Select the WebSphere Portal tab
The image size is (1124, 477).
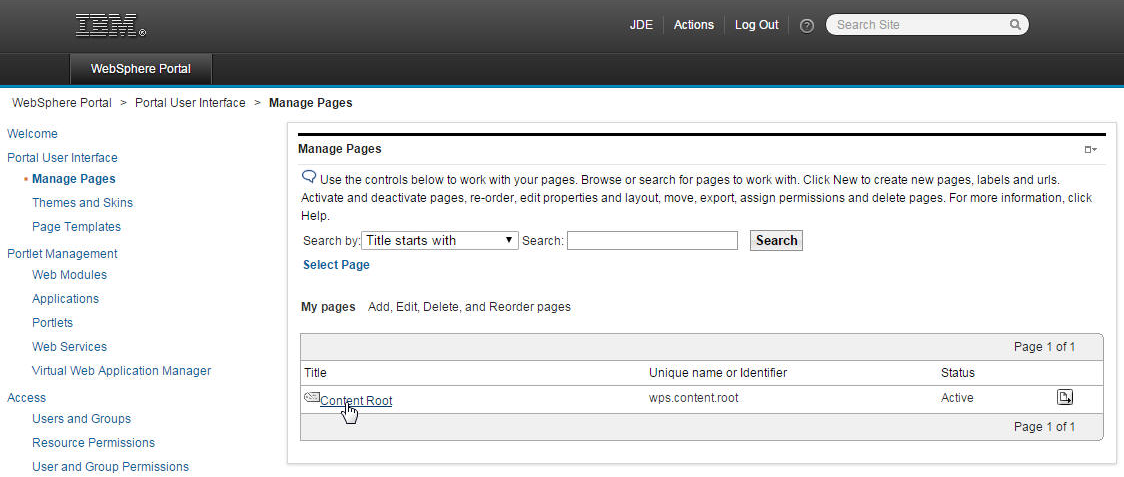[140, 69]
